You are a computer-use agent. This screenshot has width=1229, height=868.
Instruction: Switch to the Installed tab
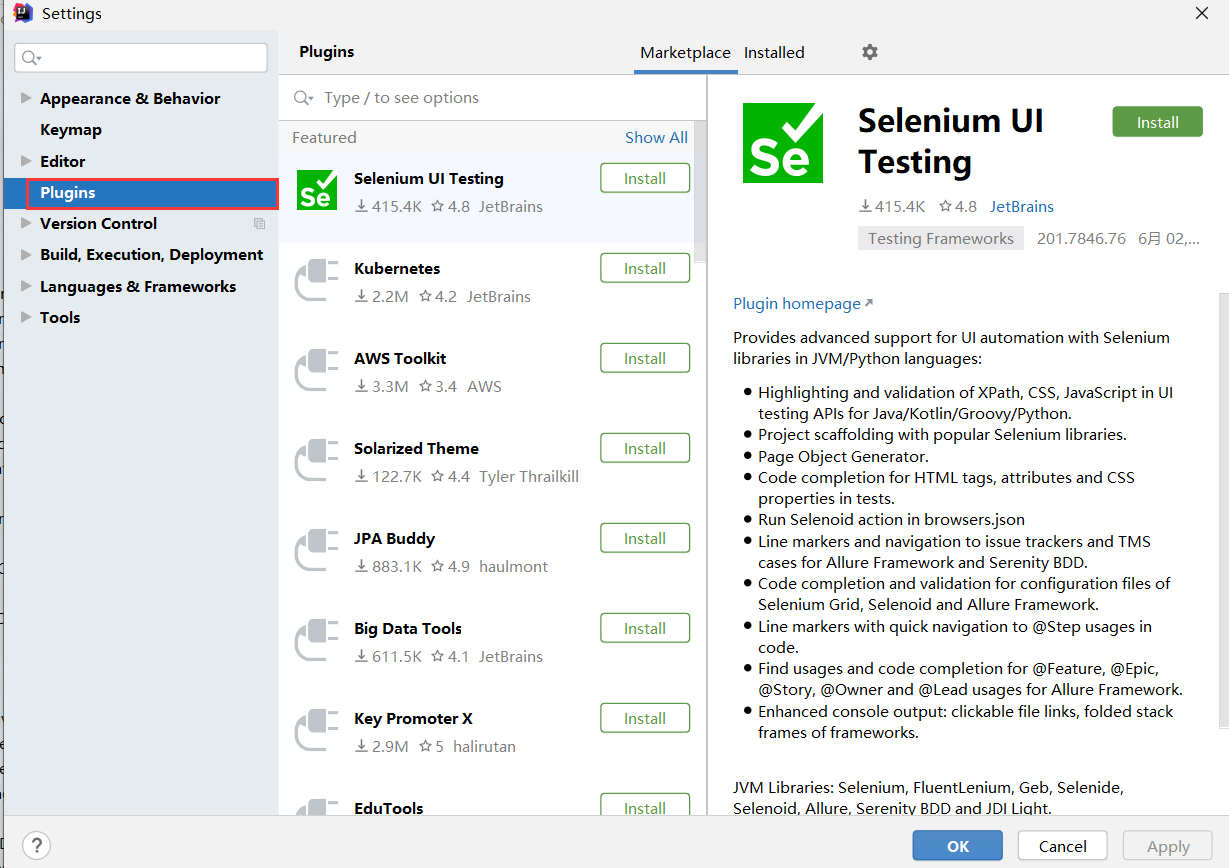774,53
